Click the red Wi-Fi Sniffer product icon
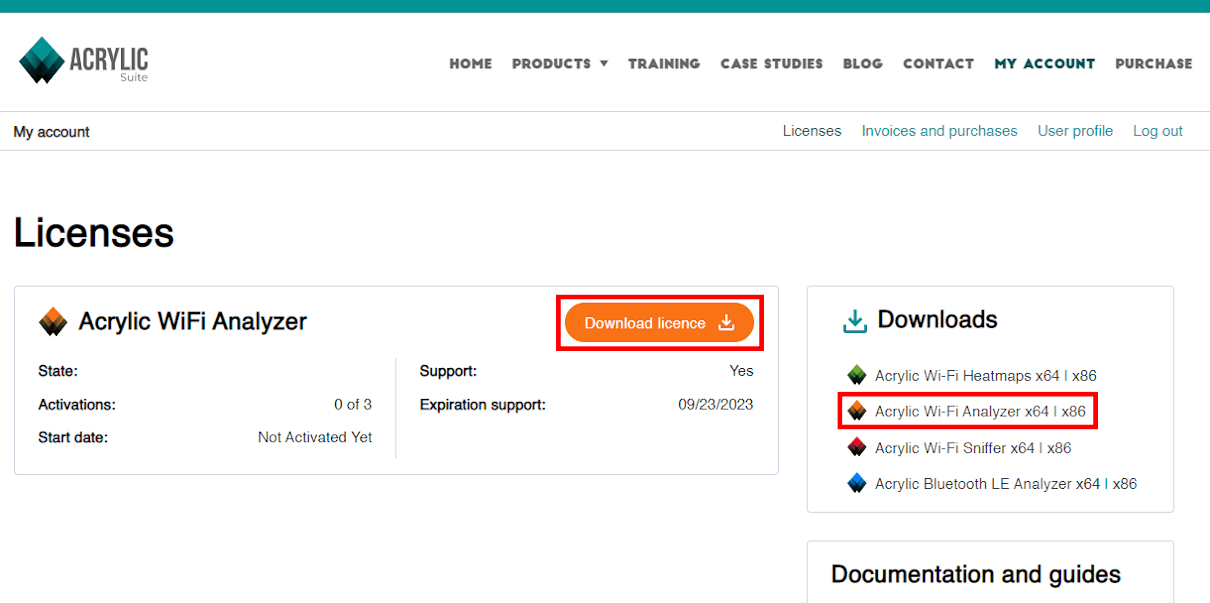1210x603 pixels. pos(856,448)
